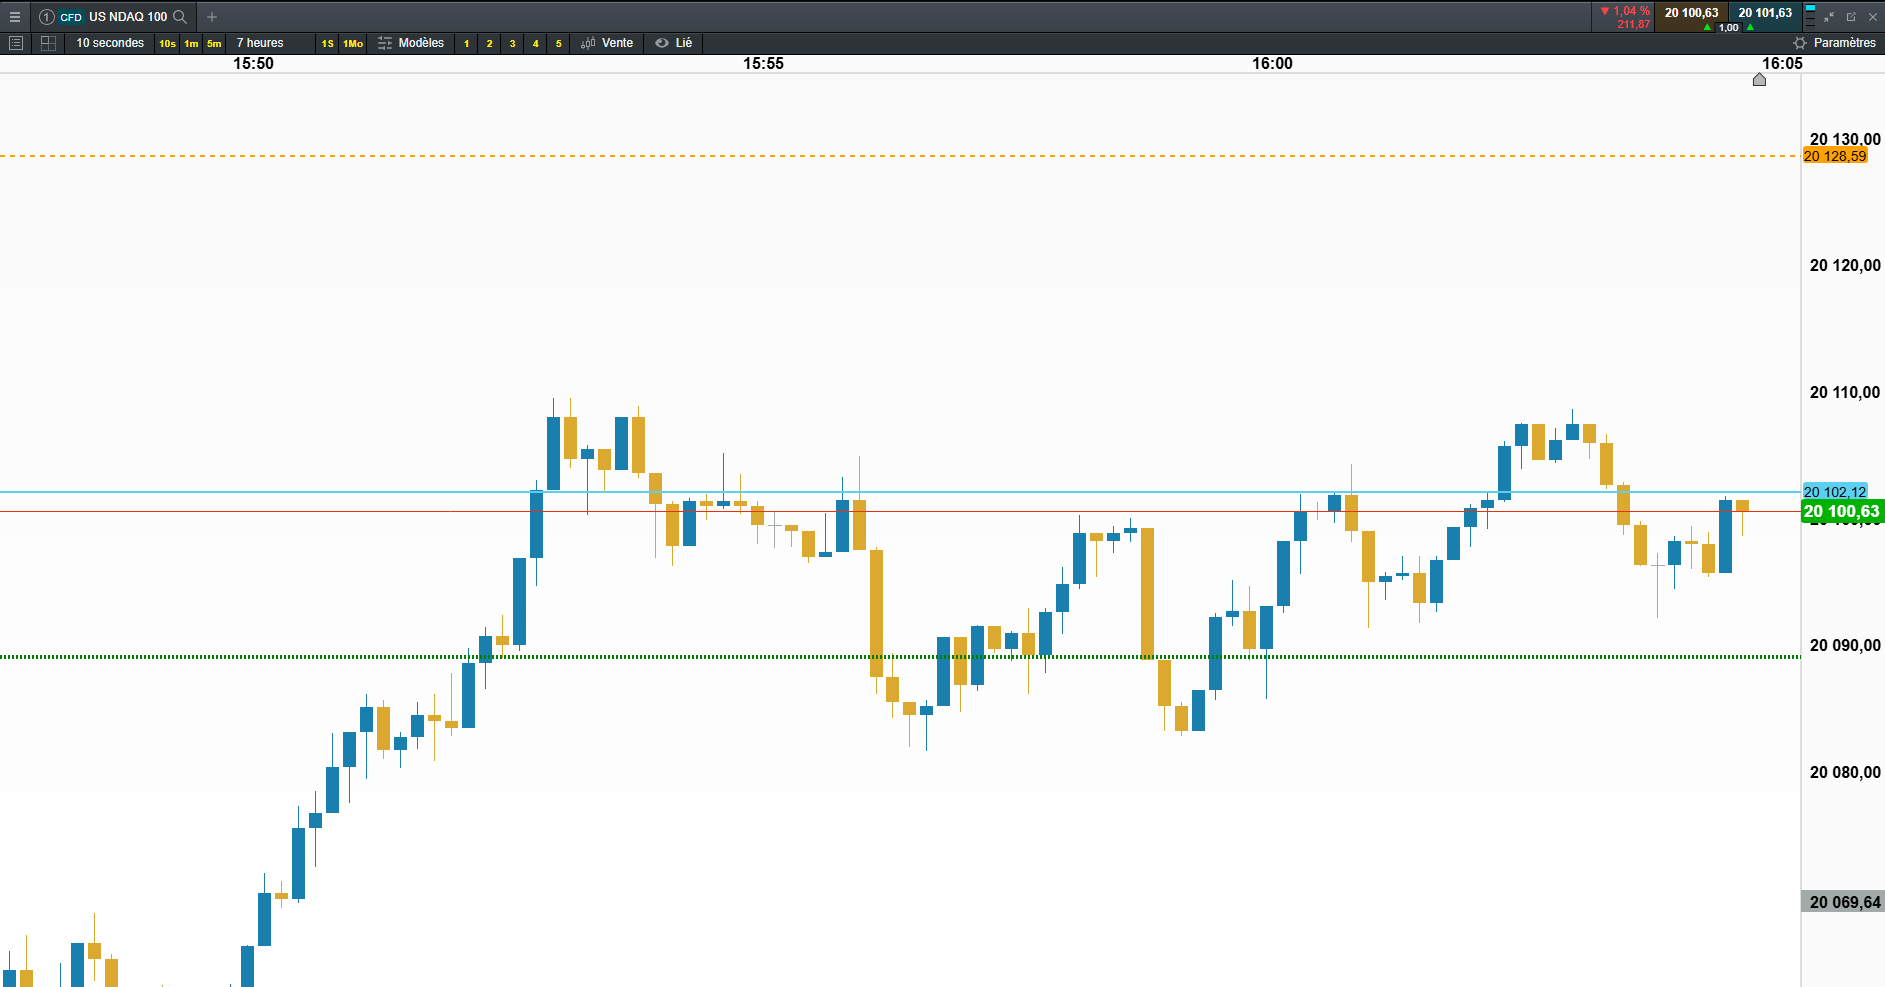Screen dimensions: 1885x987
Task: Open the 10 secondes timeframe dropdown
Action: [110, 43]
